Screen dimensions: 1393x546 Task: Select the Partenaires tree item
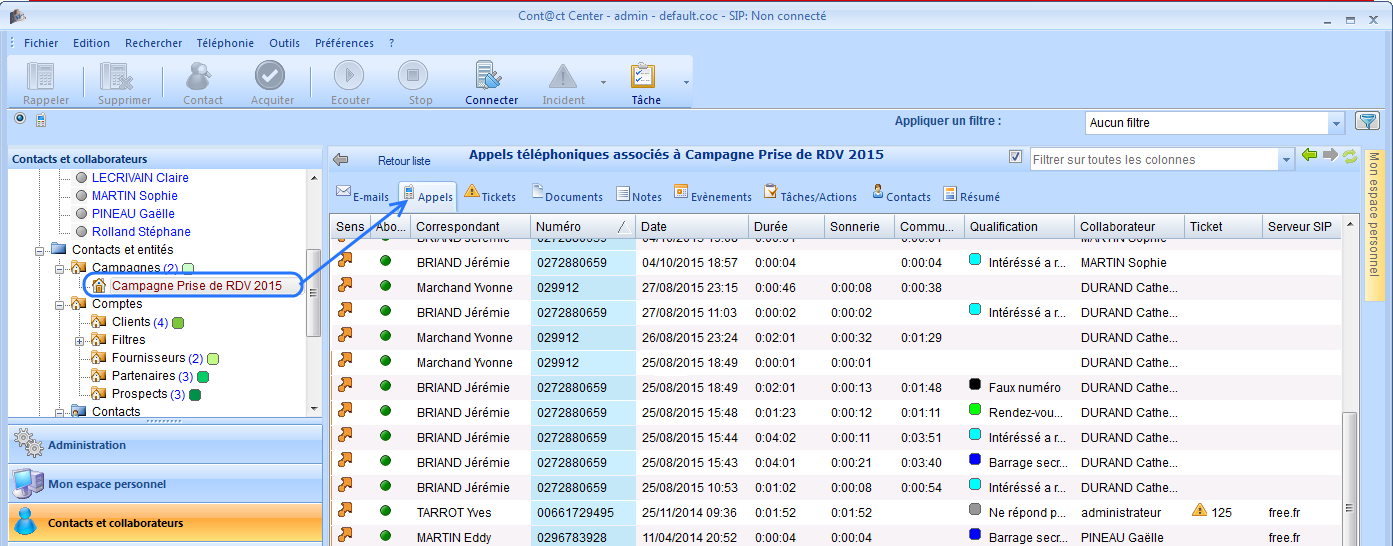tap(143, 376)
